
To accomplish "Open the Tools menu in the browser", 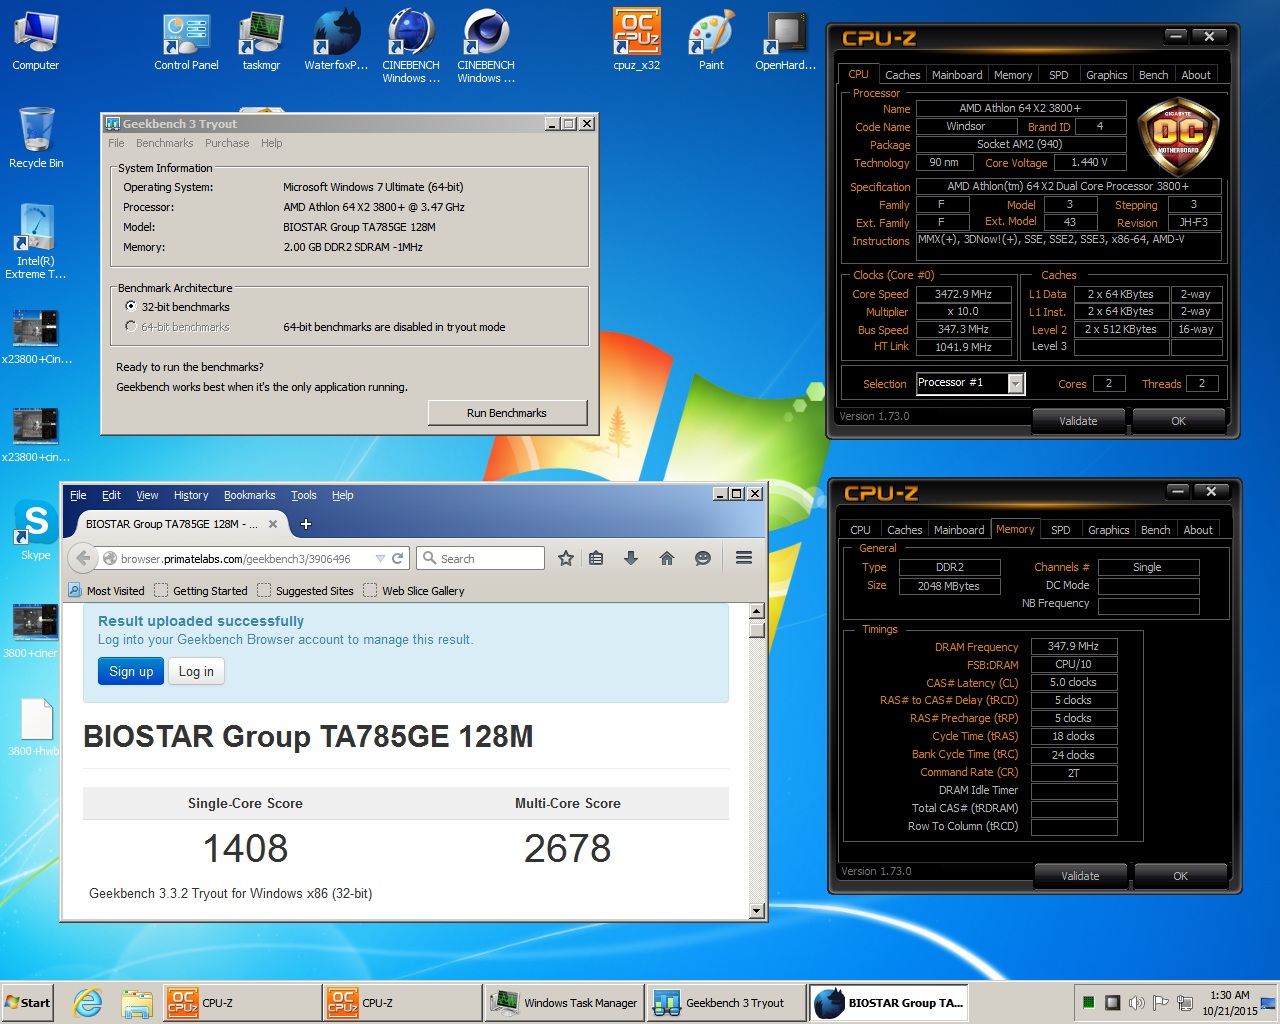I will 304,495.
